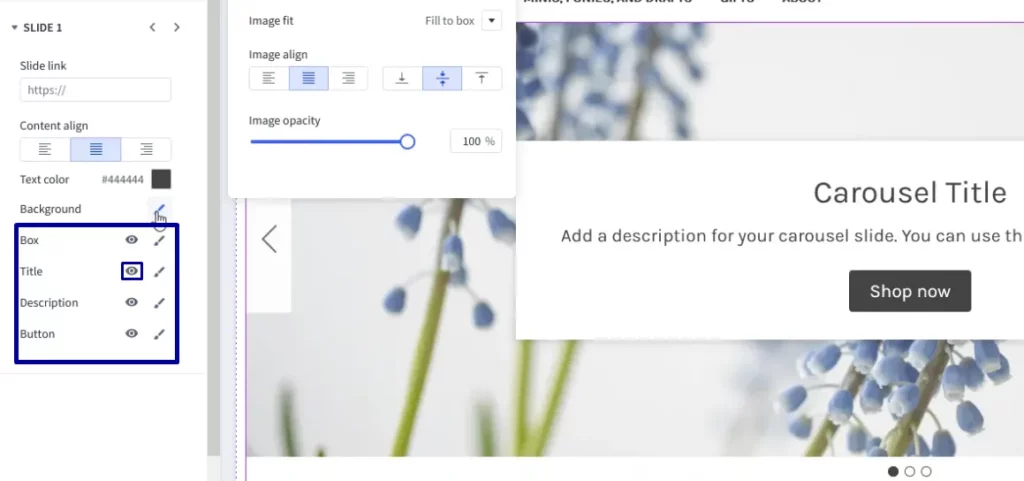Click the SLIDE 1 heading
Viewport: 1024px width, 481px height.
pyautogui.click(x=42, y=27)
